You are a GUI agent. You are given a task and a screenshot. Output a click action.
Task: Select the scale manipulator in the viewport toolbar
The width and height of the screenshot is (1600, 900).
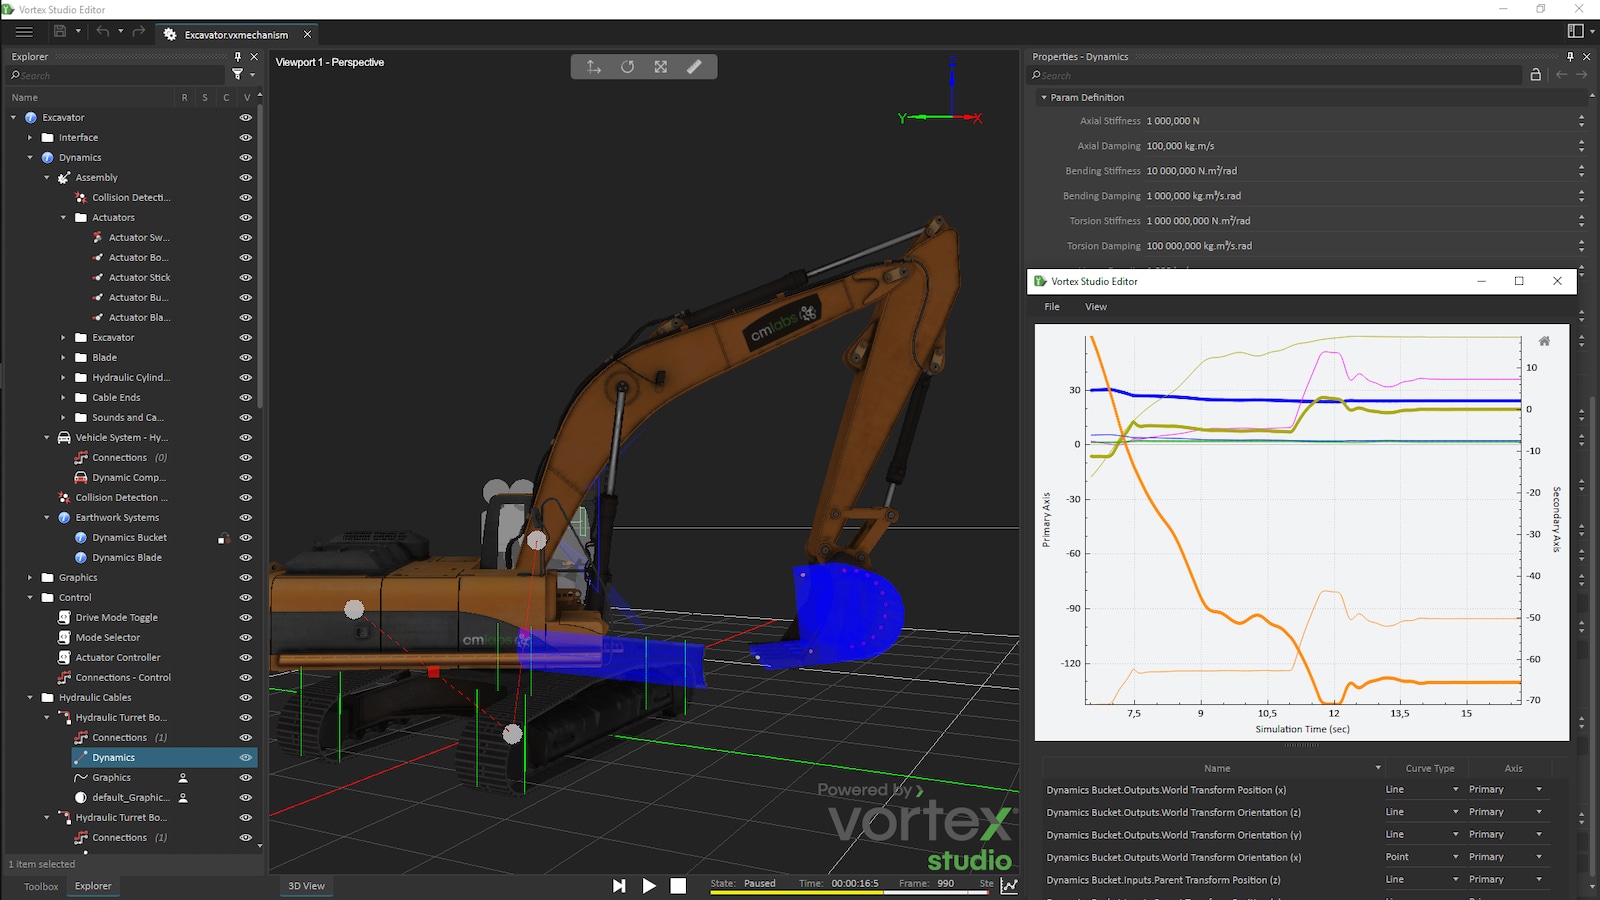660,66
